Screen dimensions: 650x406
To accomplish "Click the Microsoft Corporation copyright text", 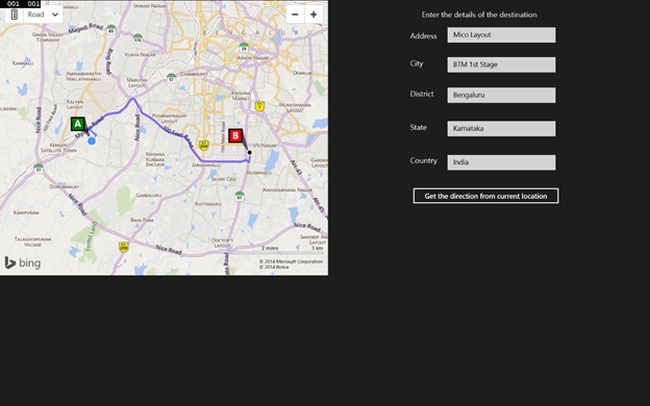I will click(x=291, y=262).
